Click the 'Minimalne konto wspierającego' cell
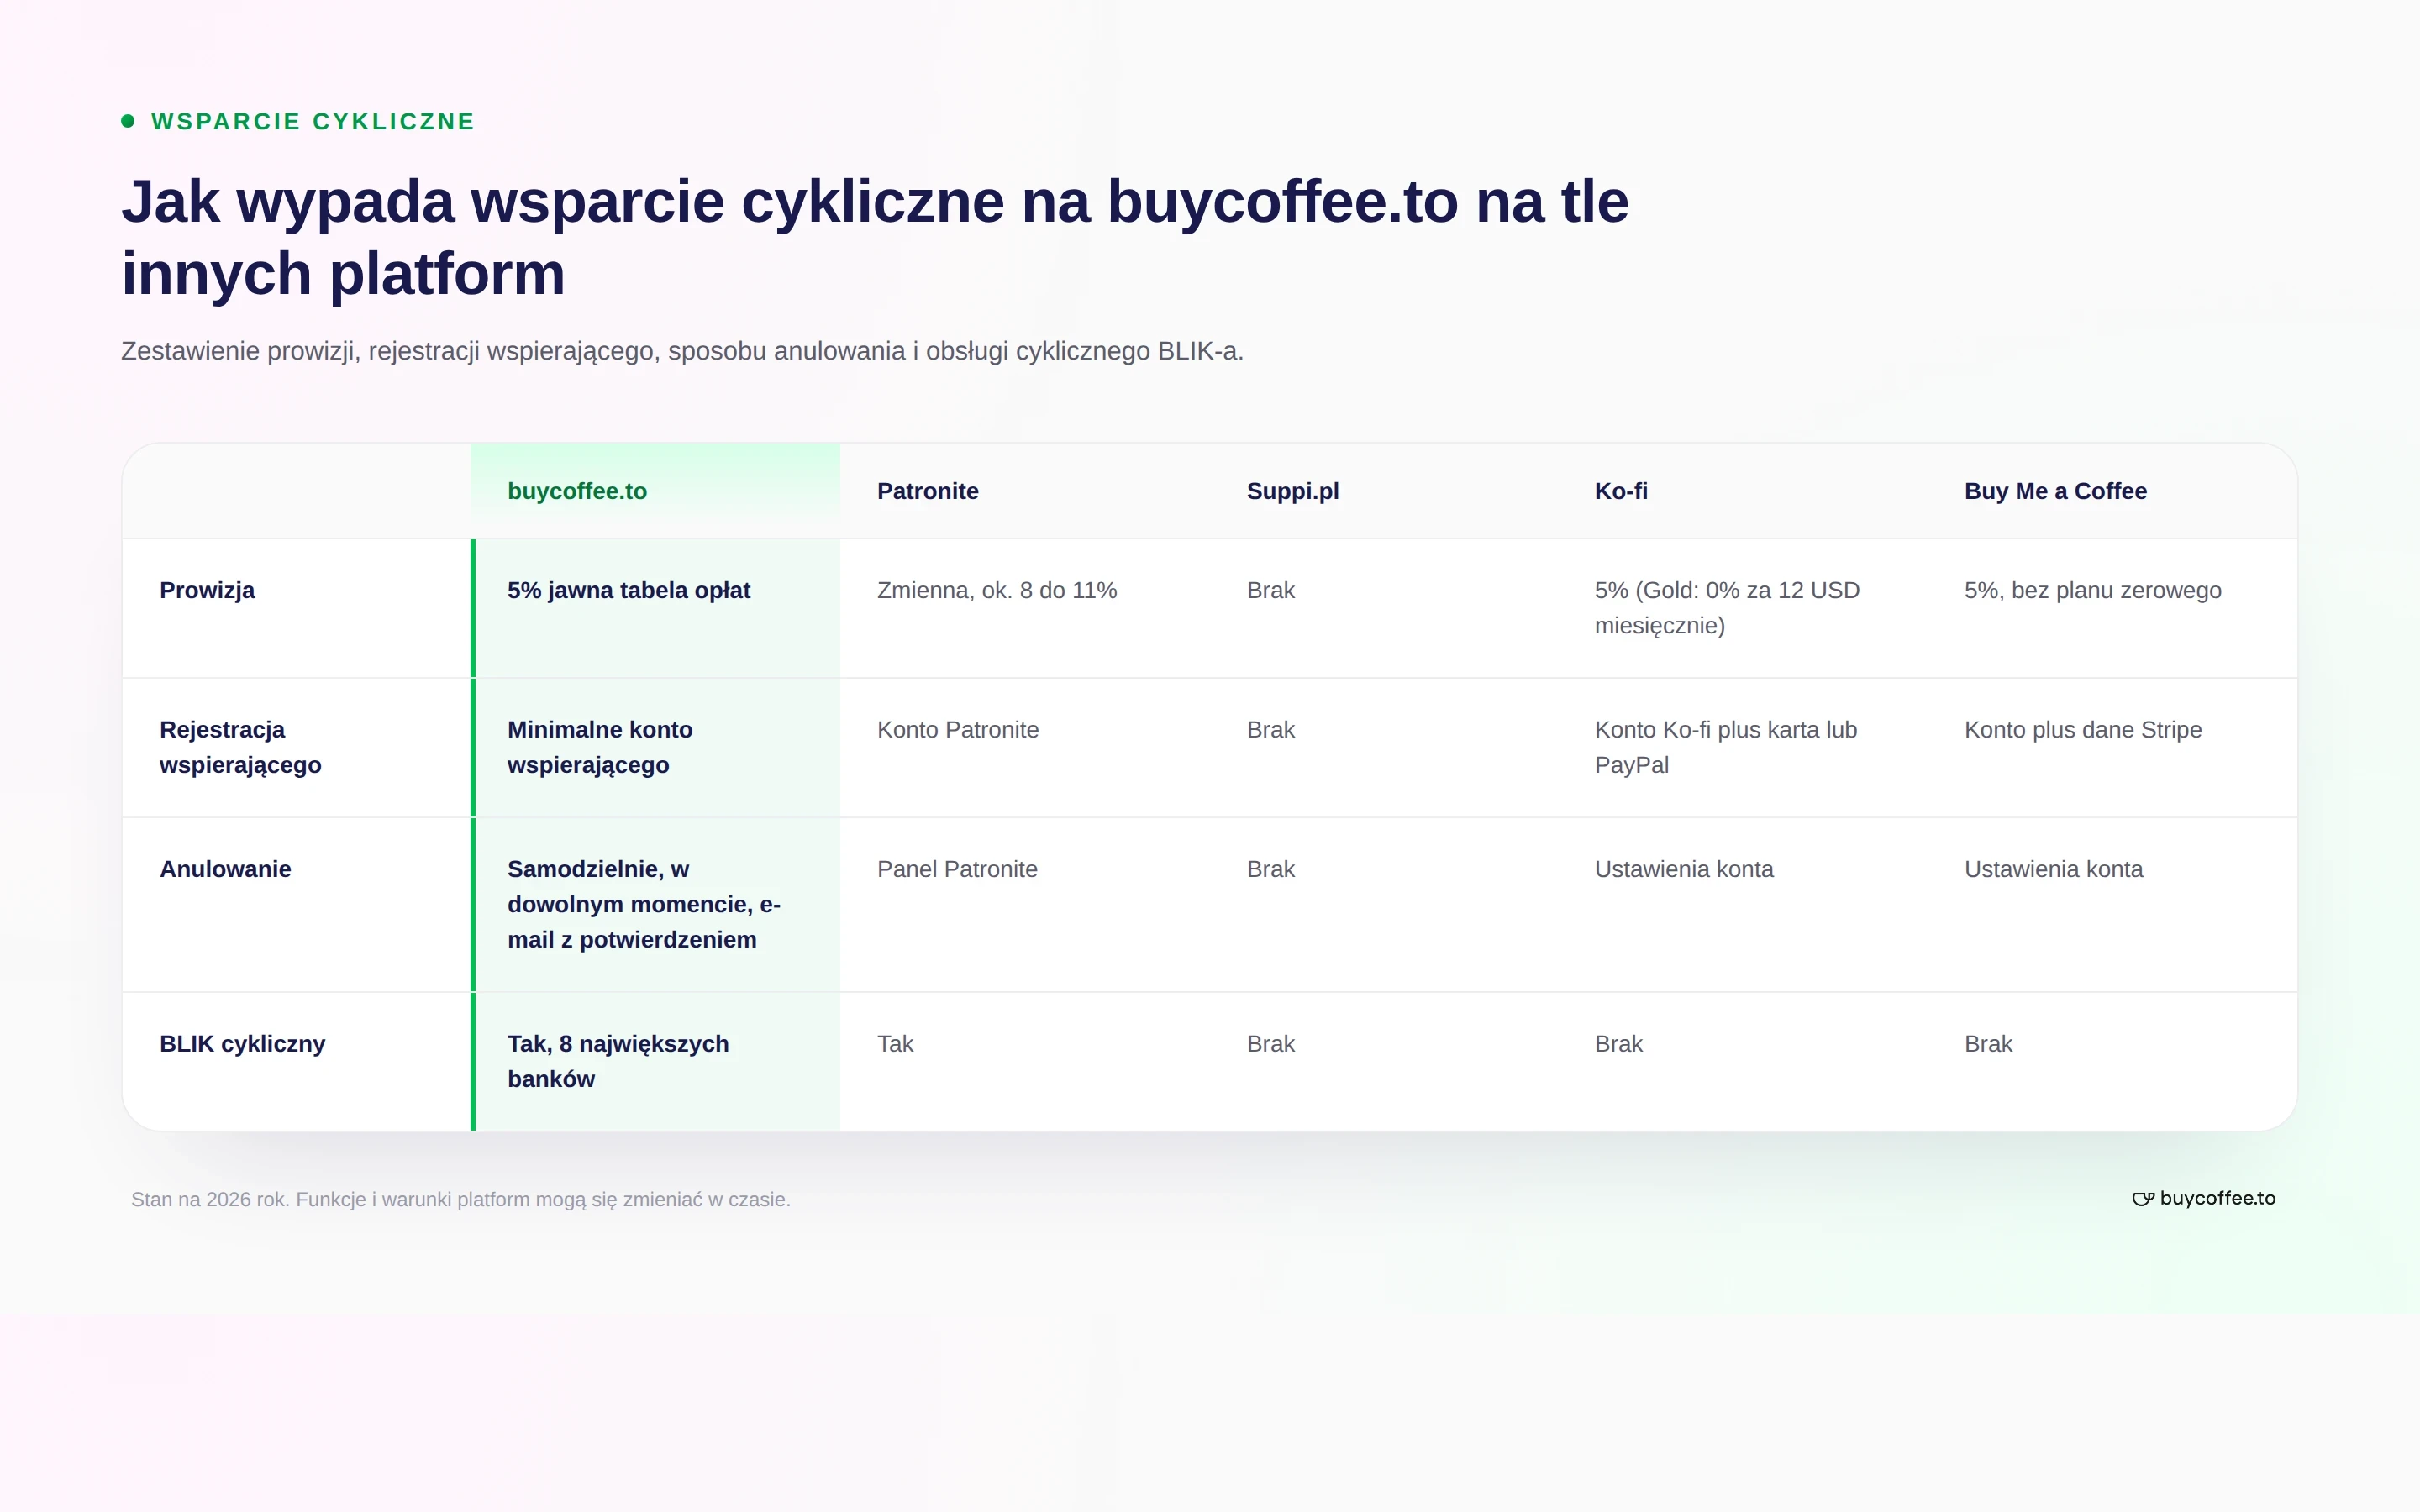The image size is (2420, 1512). pos(600,747)
